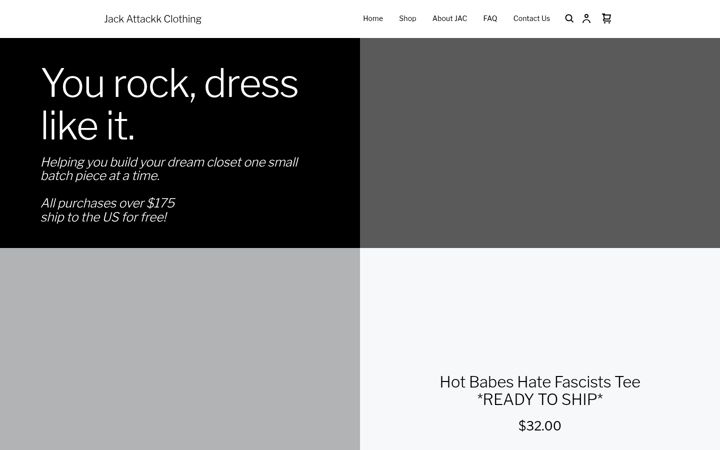This screenshot has height=450, width=720.
Task: Click the 'Helping you build your dream closet' tagline
Action: coord(169,169)
